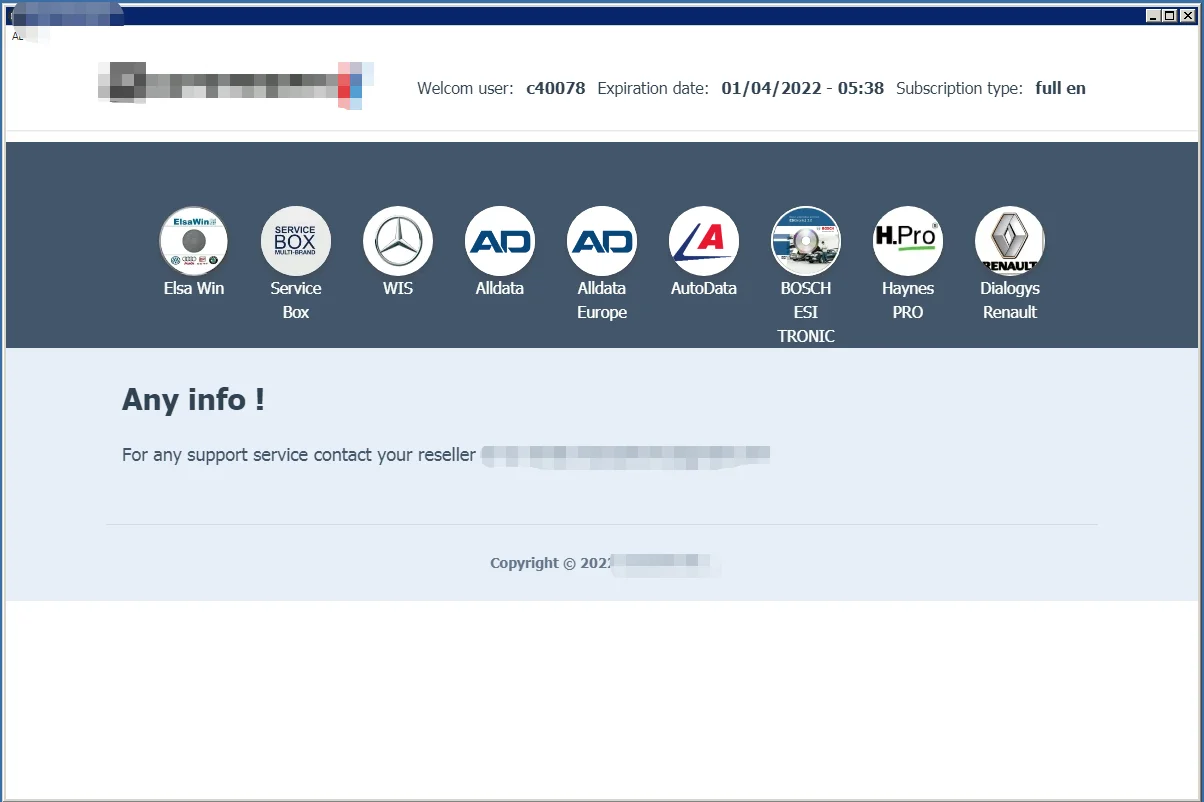
Task: Click the Service Box text label
Action: [296, 300]
